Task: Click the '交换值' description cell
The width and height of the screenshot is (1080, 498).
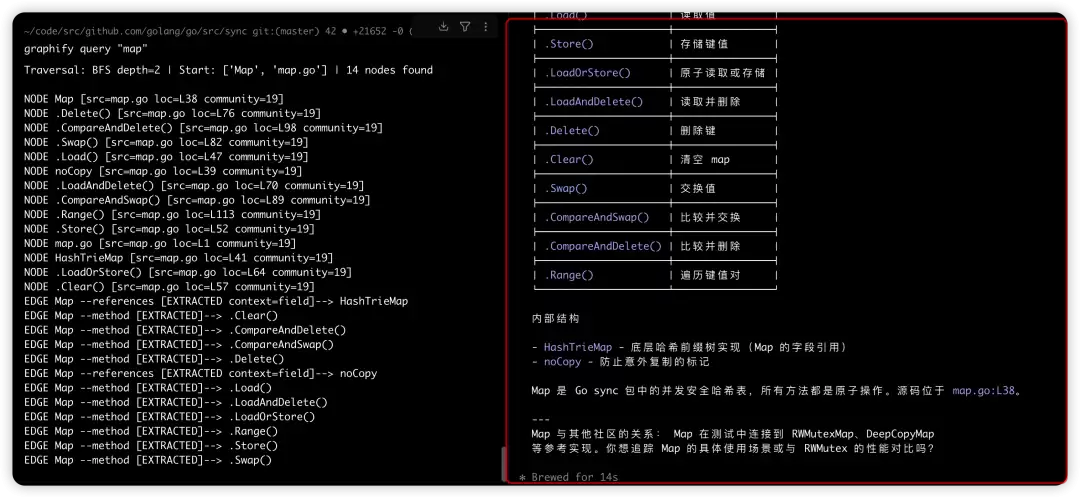Action: 698,189
